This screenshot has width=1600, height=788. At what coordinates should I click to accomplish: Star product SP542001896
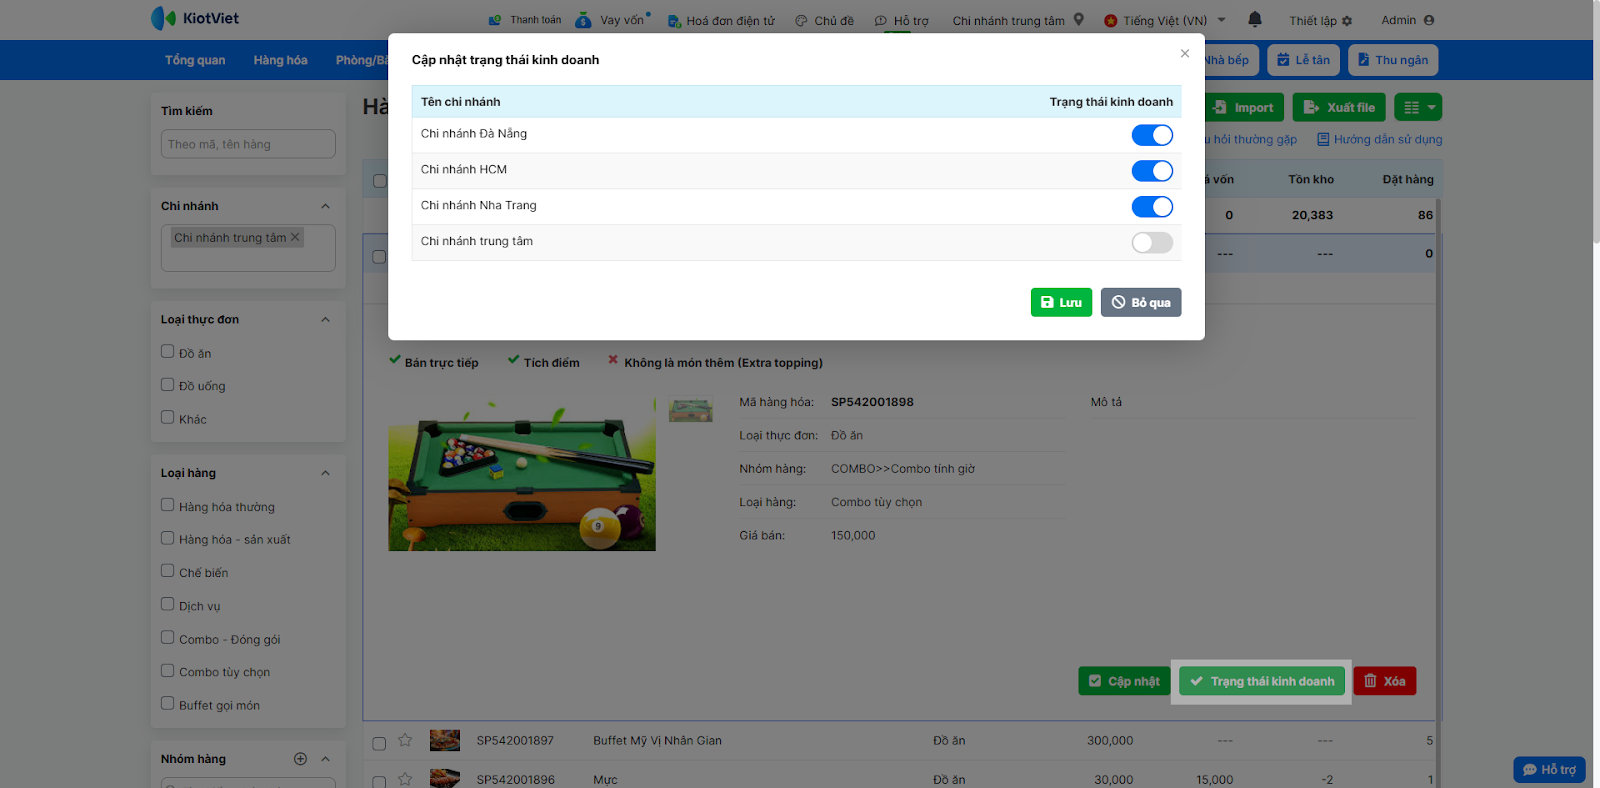(x=405, y=779)
